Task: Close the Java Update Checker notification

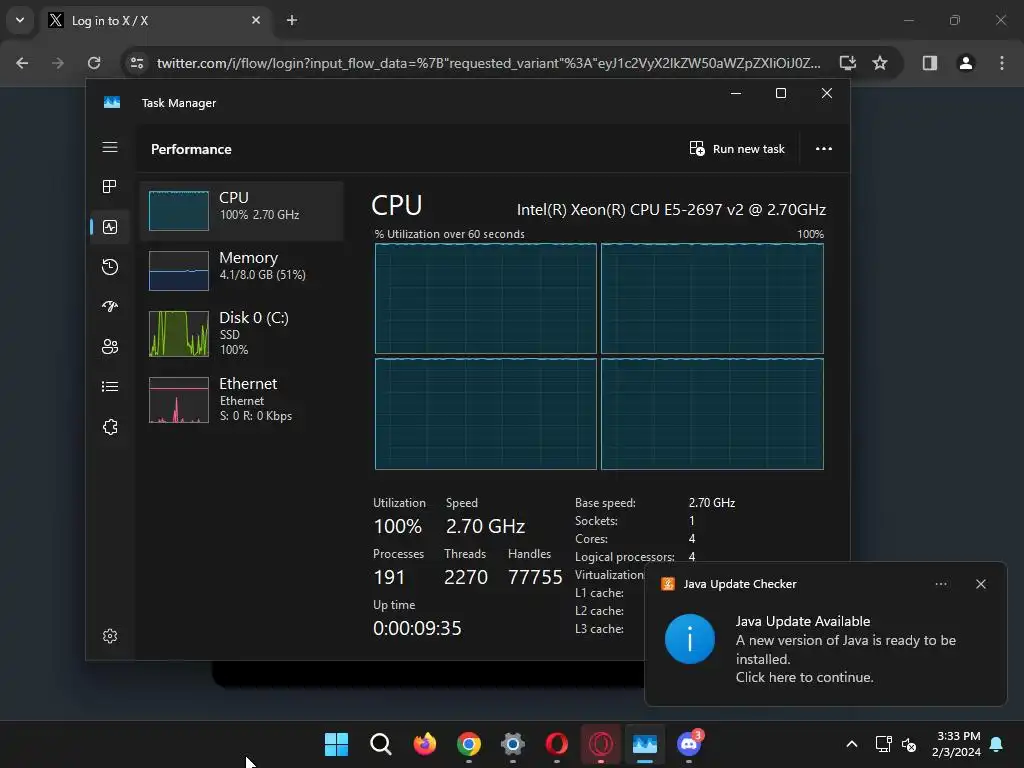Action: pos(980,584)
